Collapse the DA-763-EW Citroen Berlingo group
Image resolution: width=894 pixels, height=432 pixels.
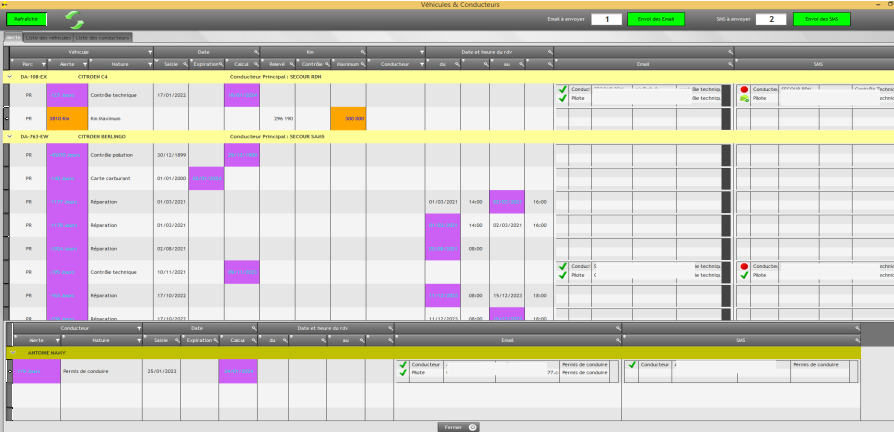click(x=10, y=136)
